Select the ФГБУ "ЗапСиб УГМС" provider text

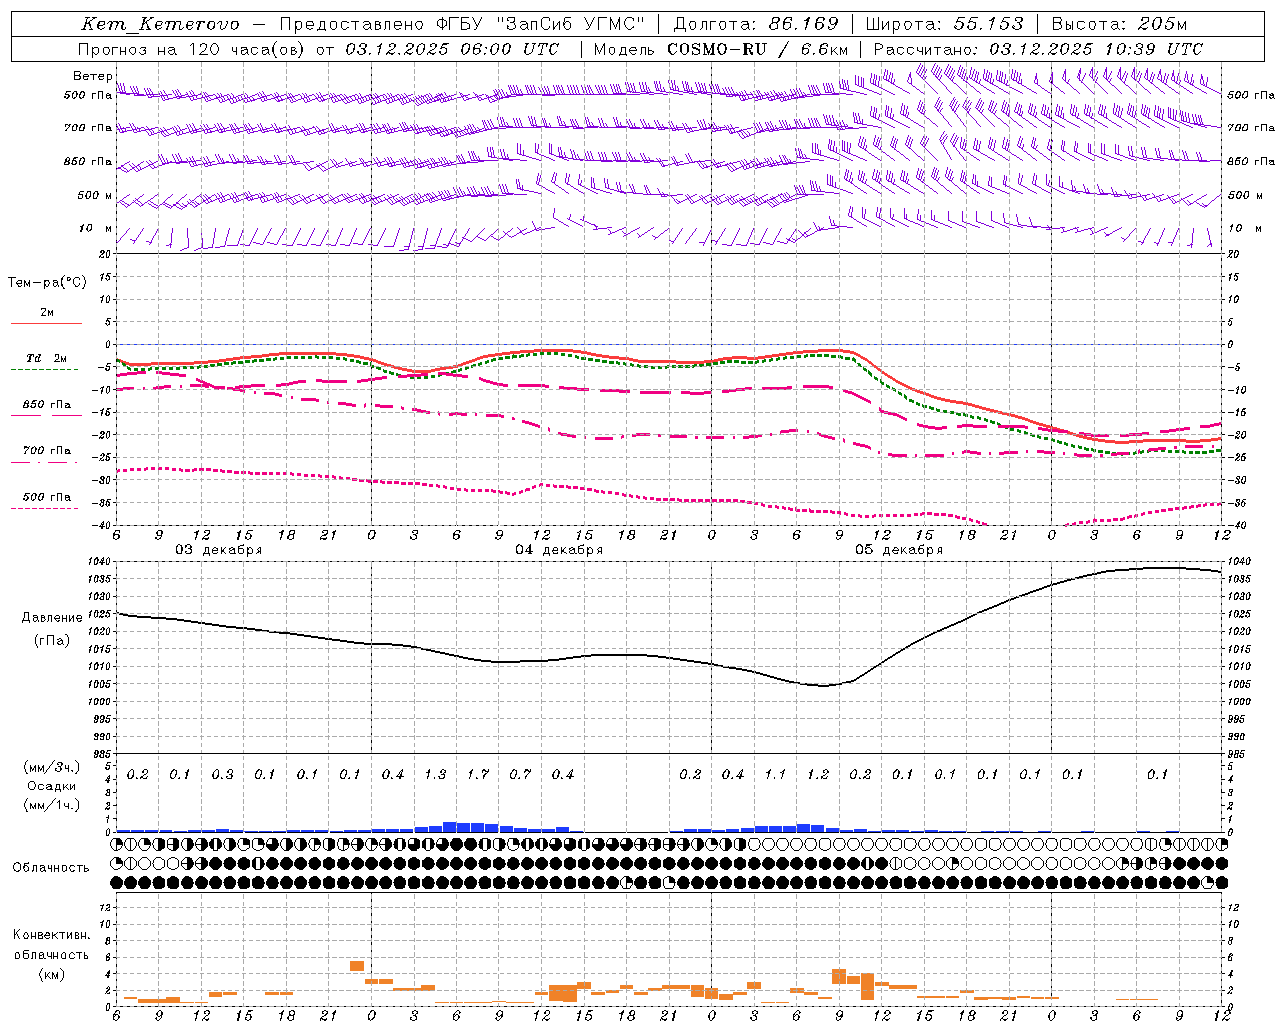point(541,24)
